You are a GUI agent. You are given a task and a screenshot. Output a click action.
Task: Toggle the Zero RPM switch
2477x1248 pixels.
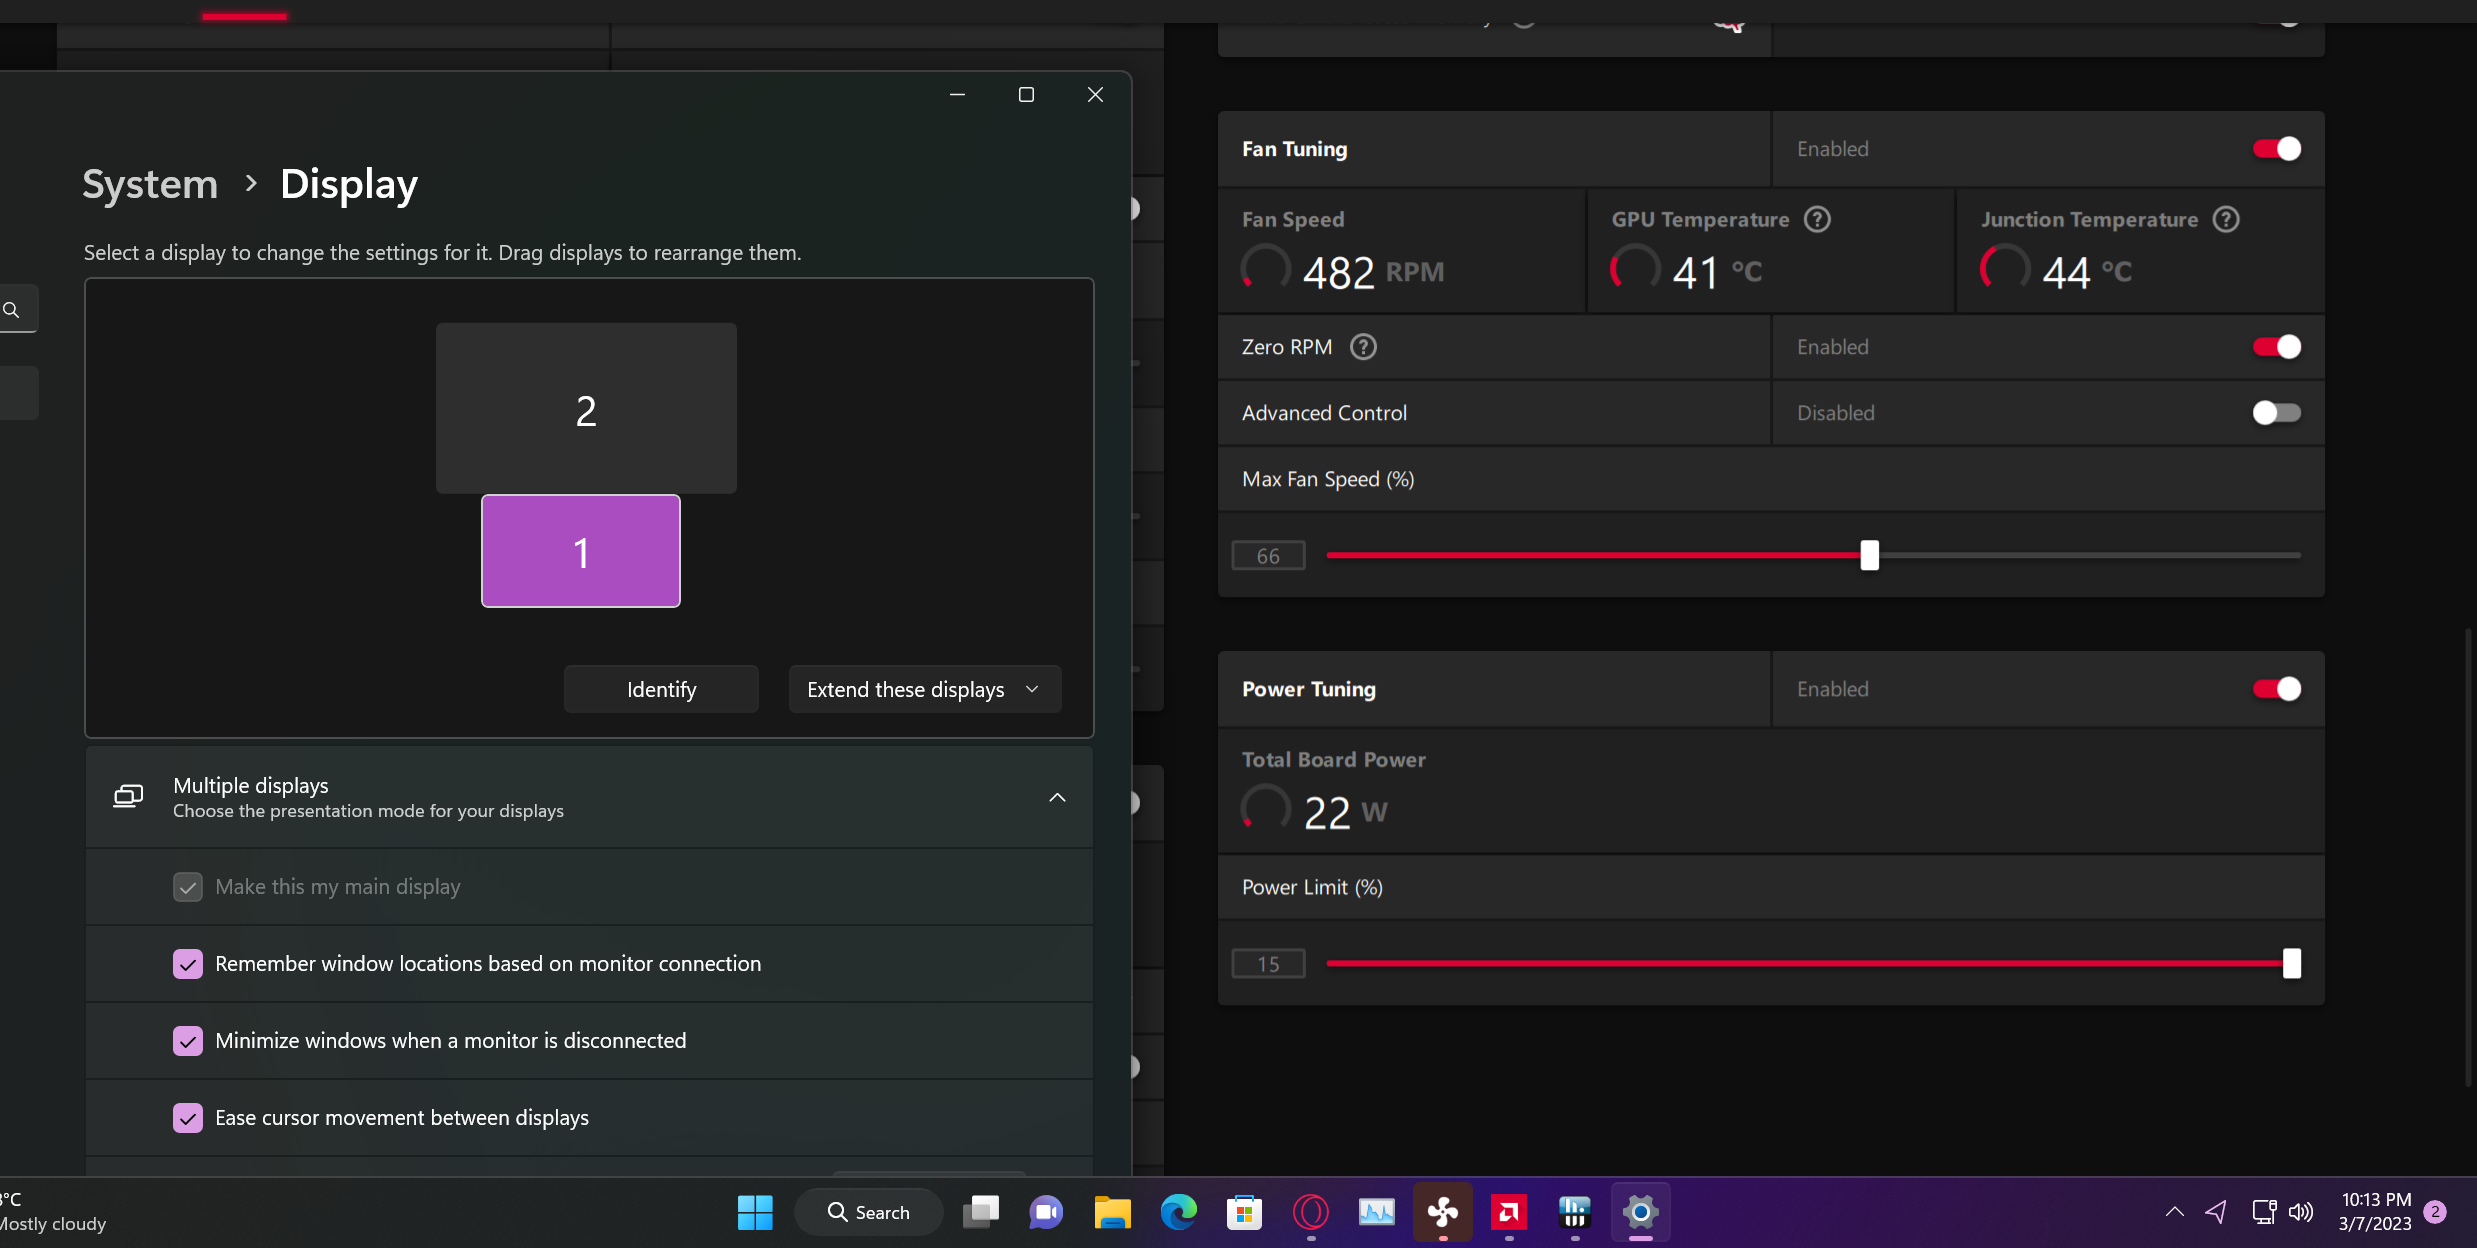click(2276, 347)
